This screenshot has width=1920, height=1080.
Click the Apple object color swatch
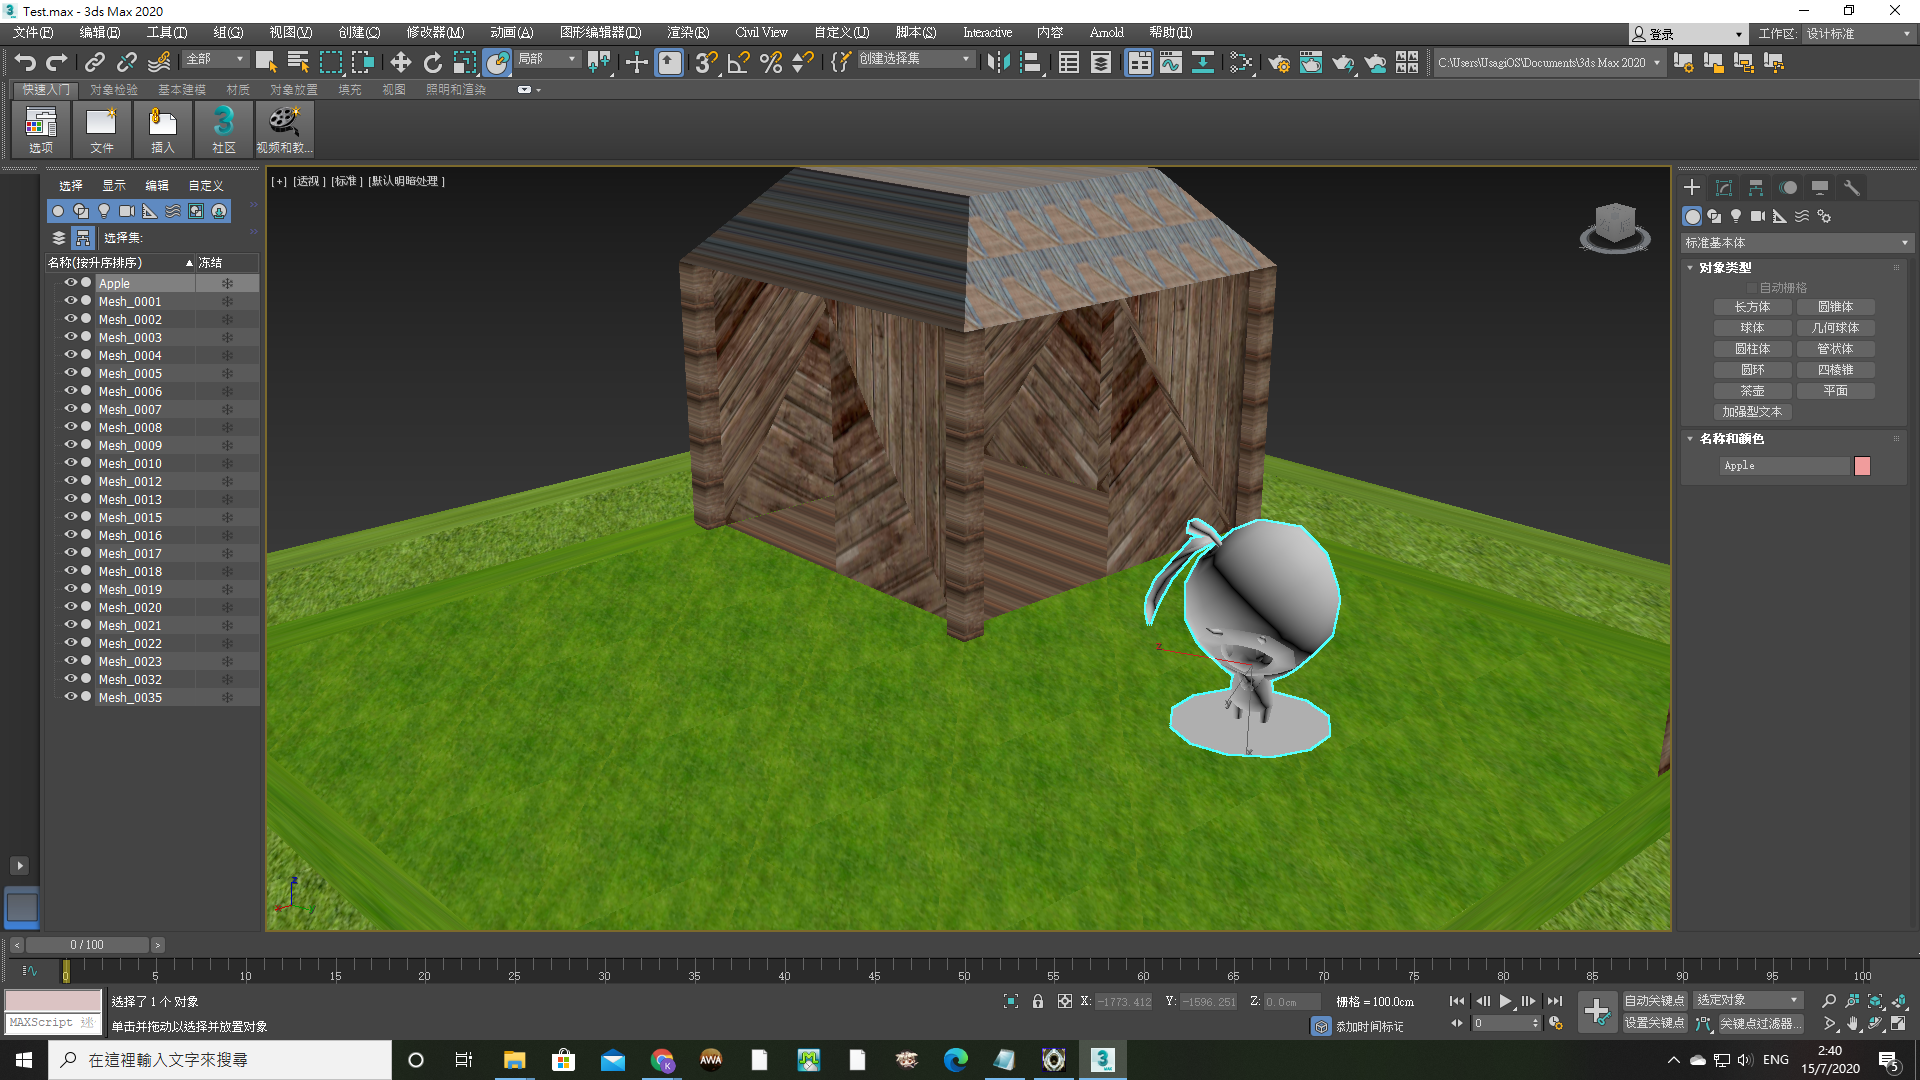[x=1862, y=466]
